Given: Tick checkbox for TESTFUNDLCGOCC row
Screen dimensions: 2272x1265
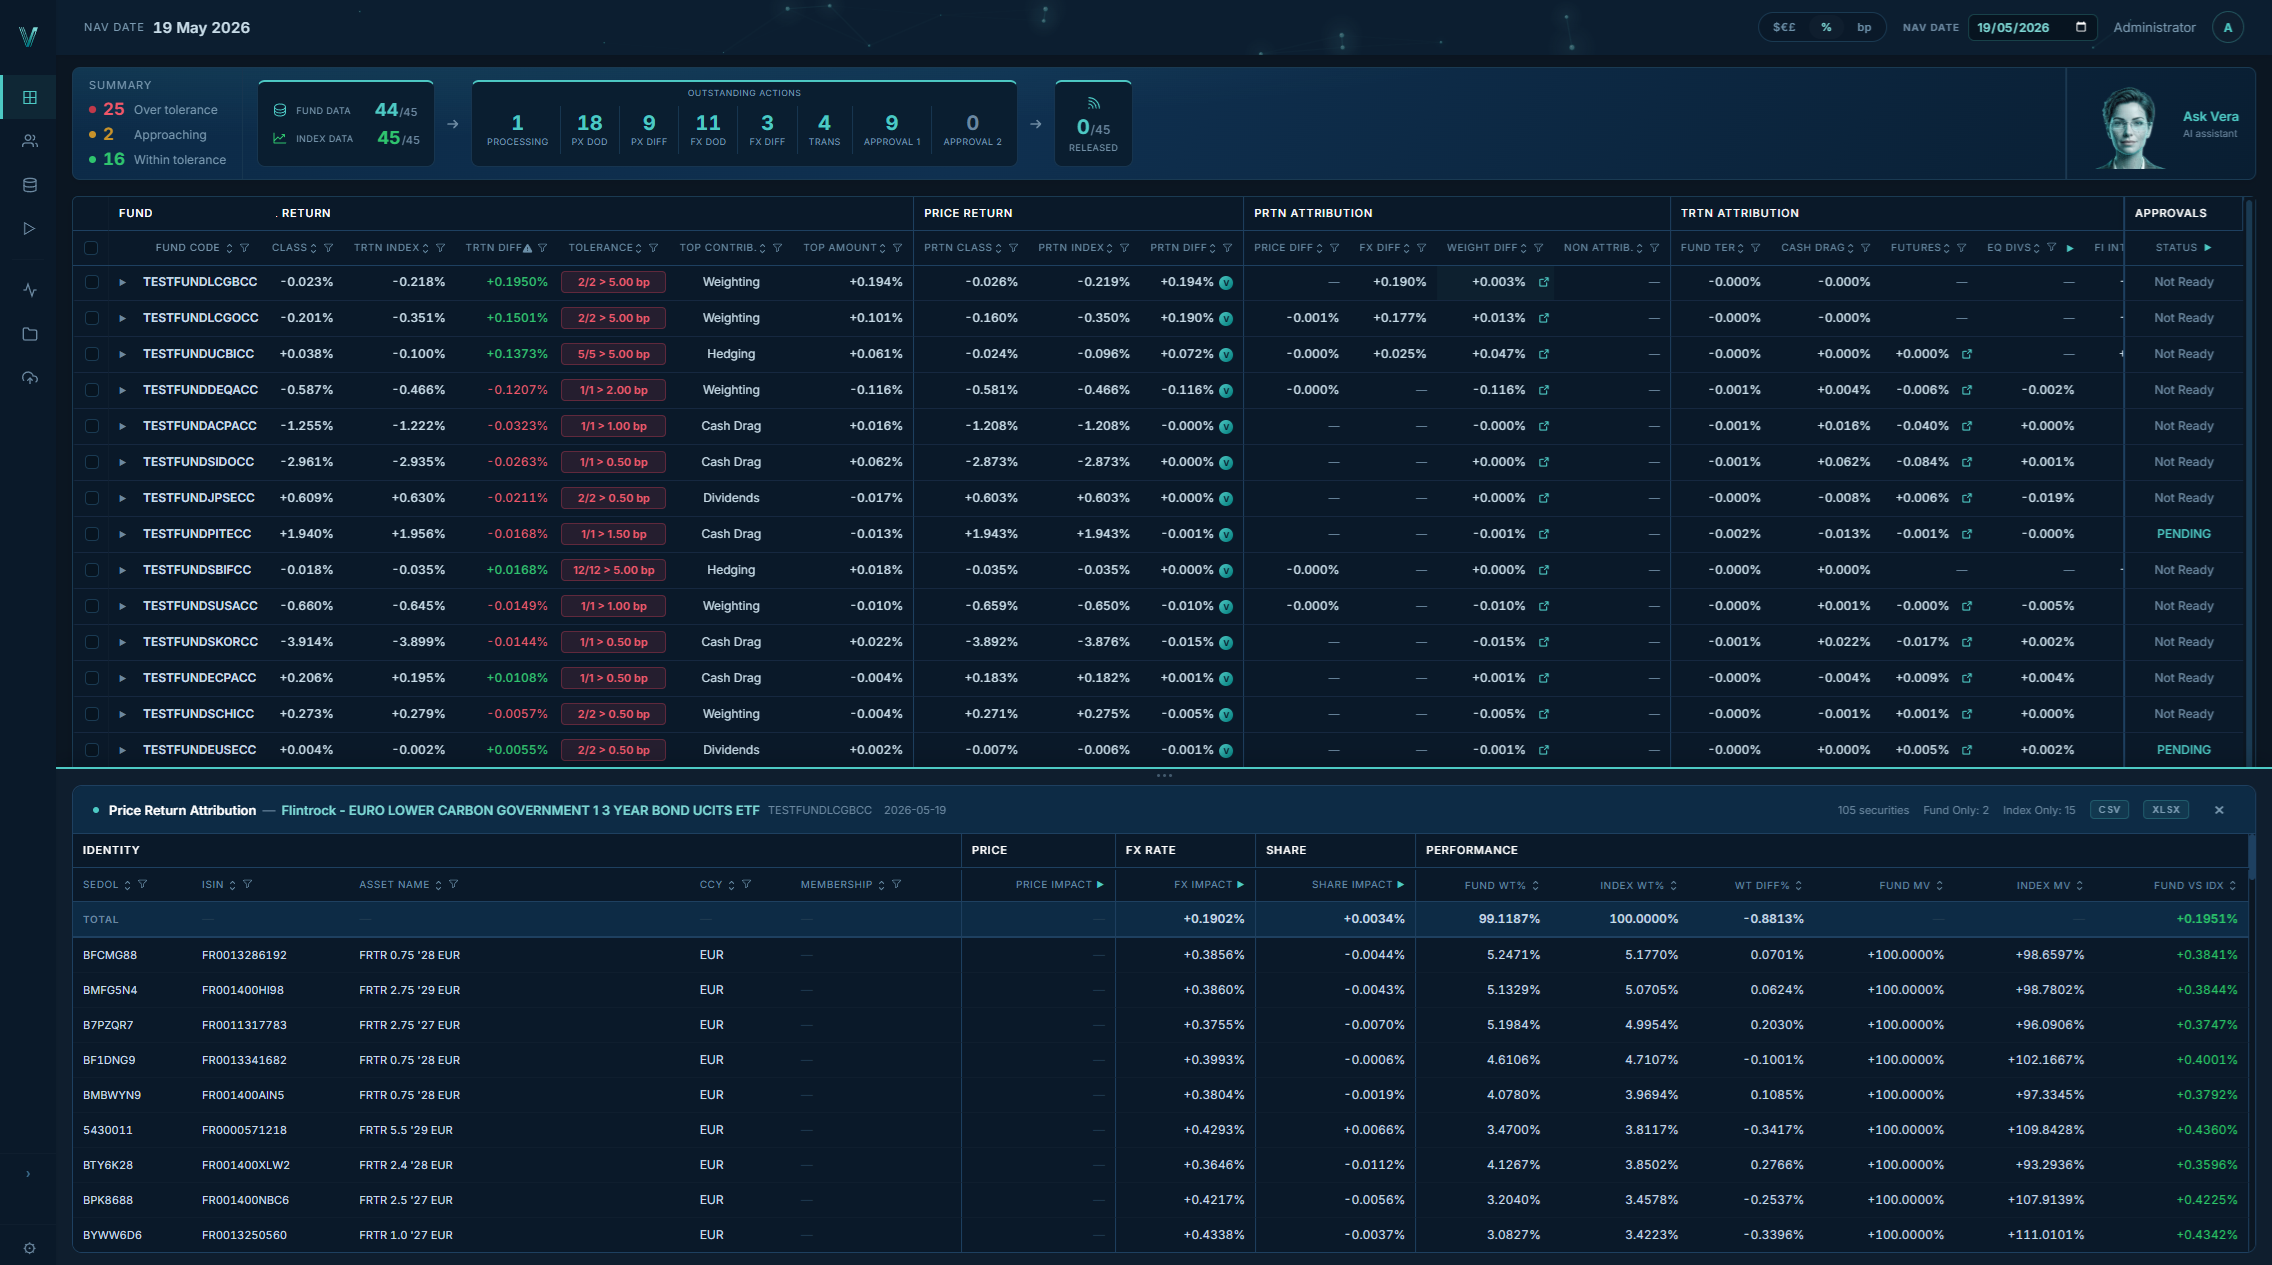Looking at the screenshot, I should (92, 318).
